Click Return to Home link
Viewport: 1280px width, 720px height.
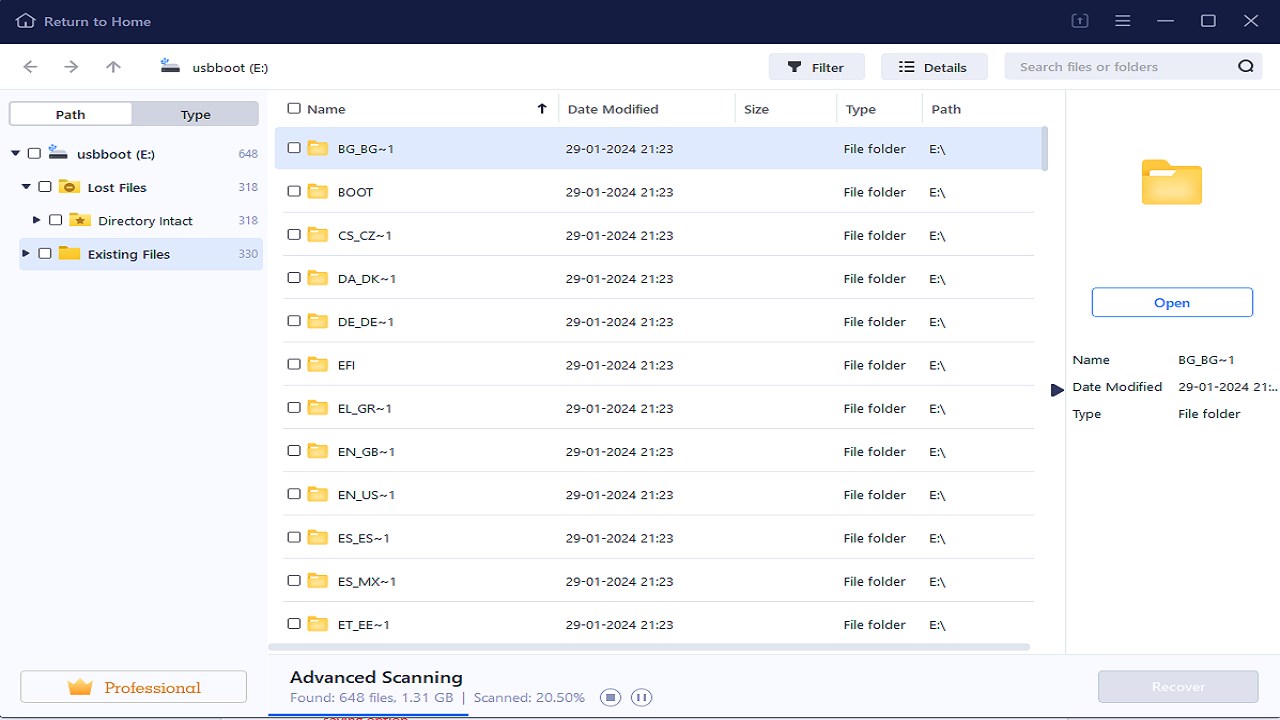[x=97, y=21]
